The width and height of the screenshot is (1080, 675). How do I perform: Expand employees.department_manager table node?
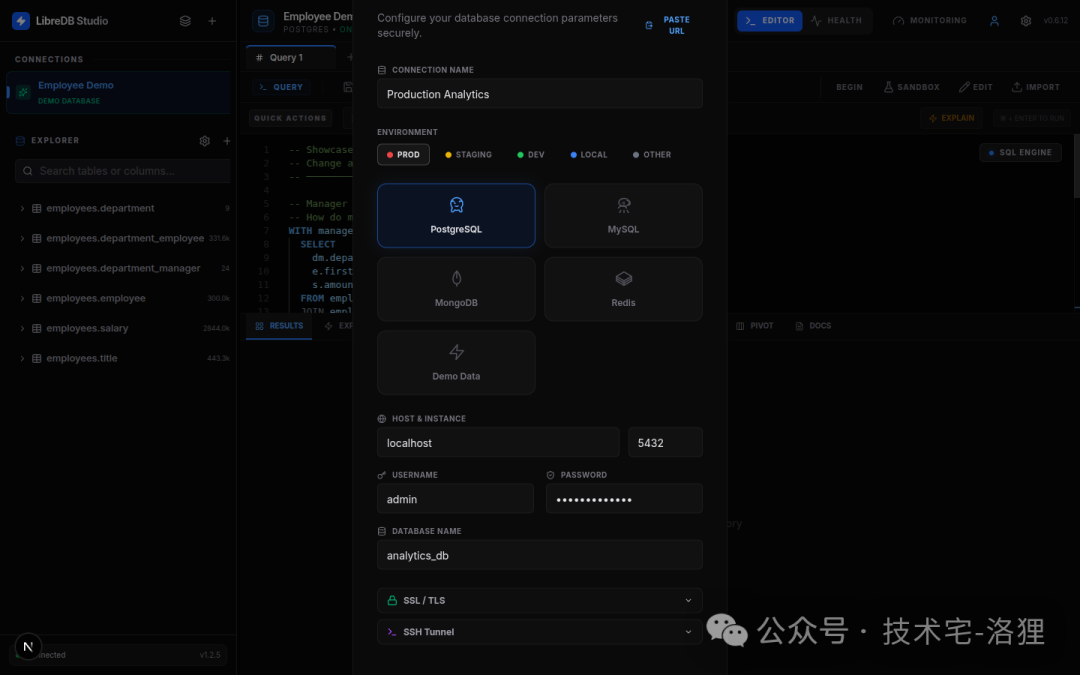[x=22, y=269]
